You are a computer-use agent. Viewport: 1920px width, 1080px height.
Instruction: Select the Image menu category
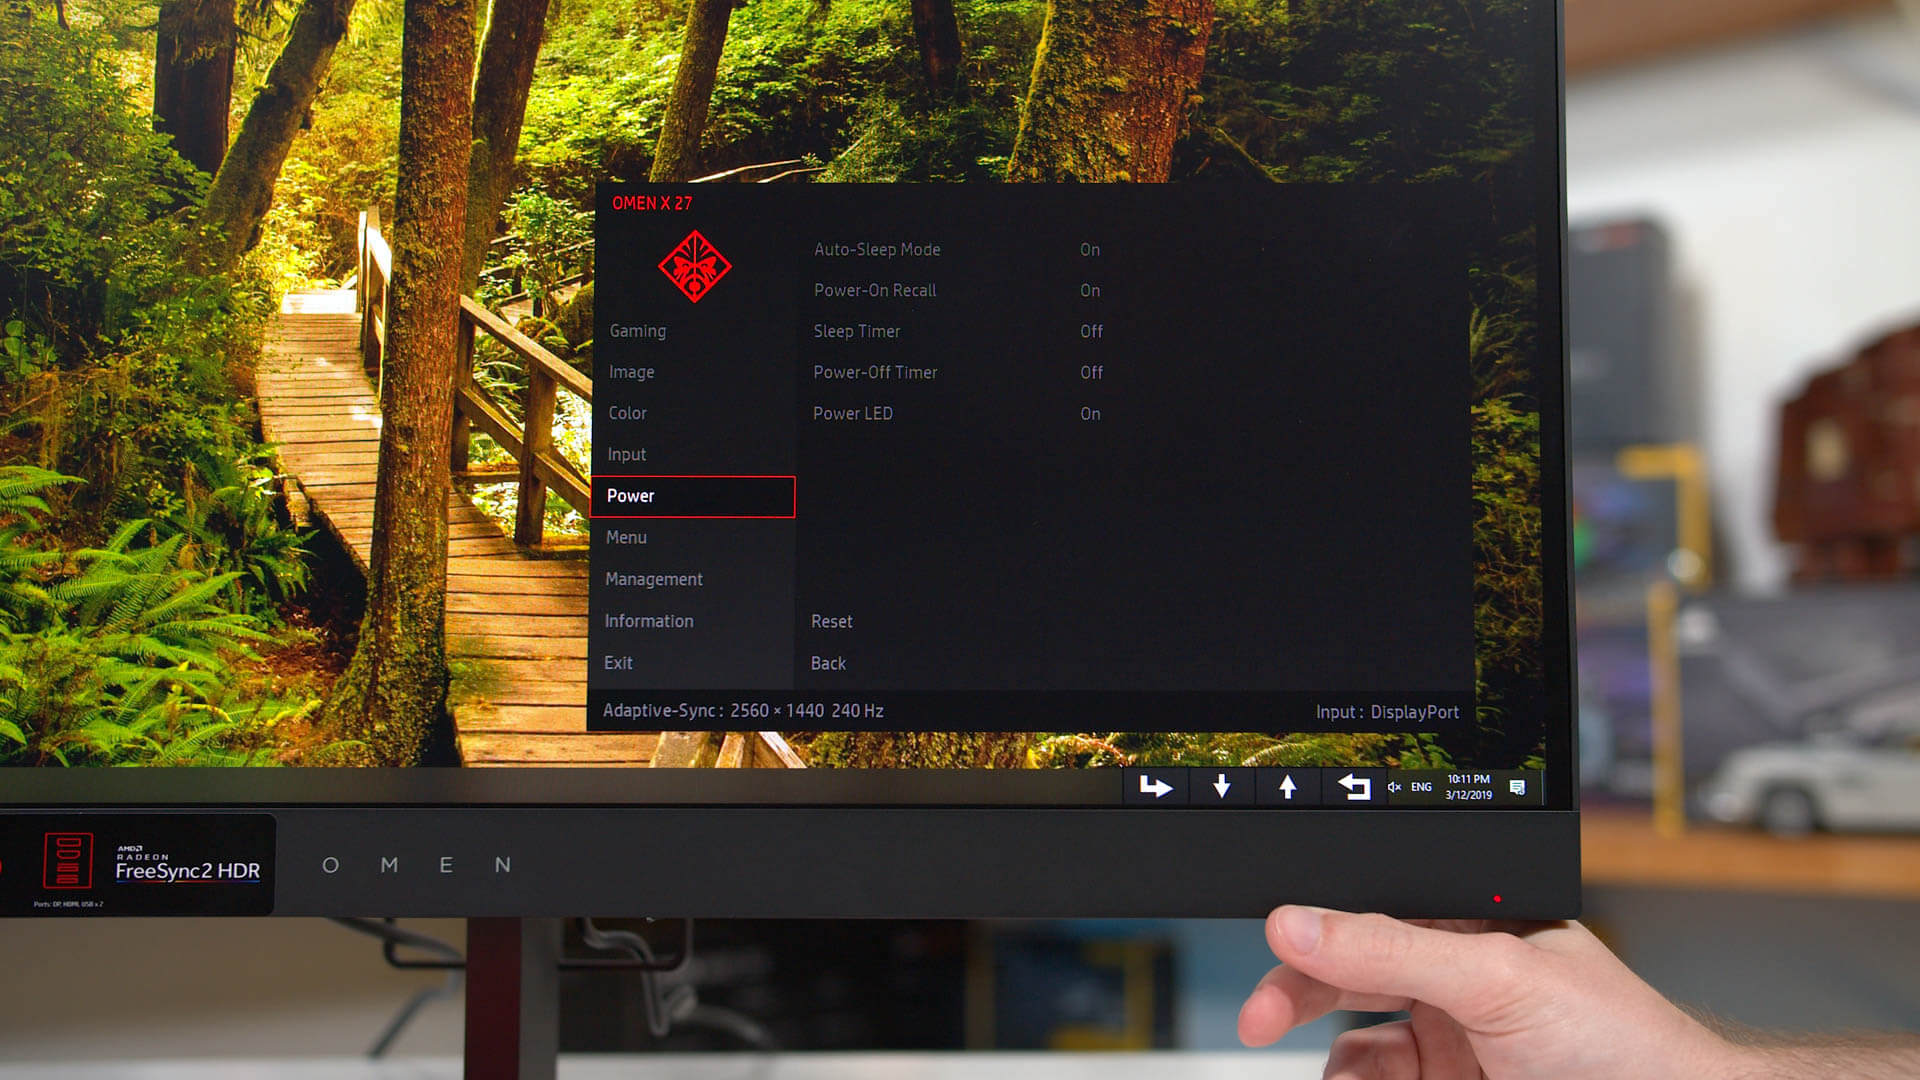631,372
